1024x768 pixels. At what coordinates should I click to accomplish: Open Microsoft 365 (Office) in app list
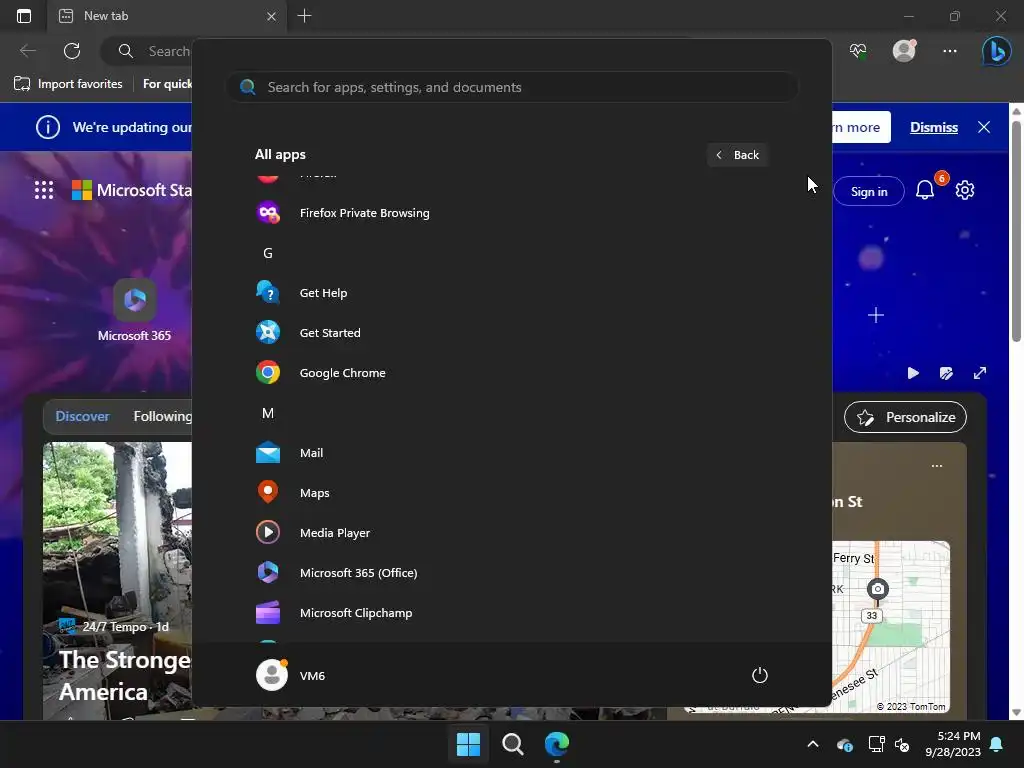(511, 573)
